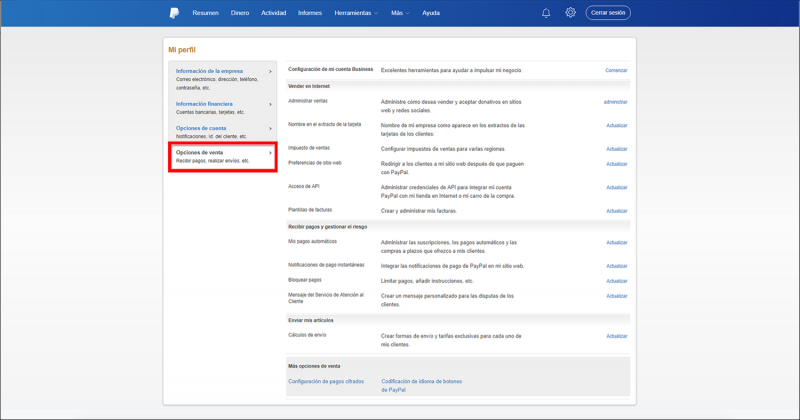
Task: Open Codificación de idioma de botones link
Action: (x=421, y=385)
